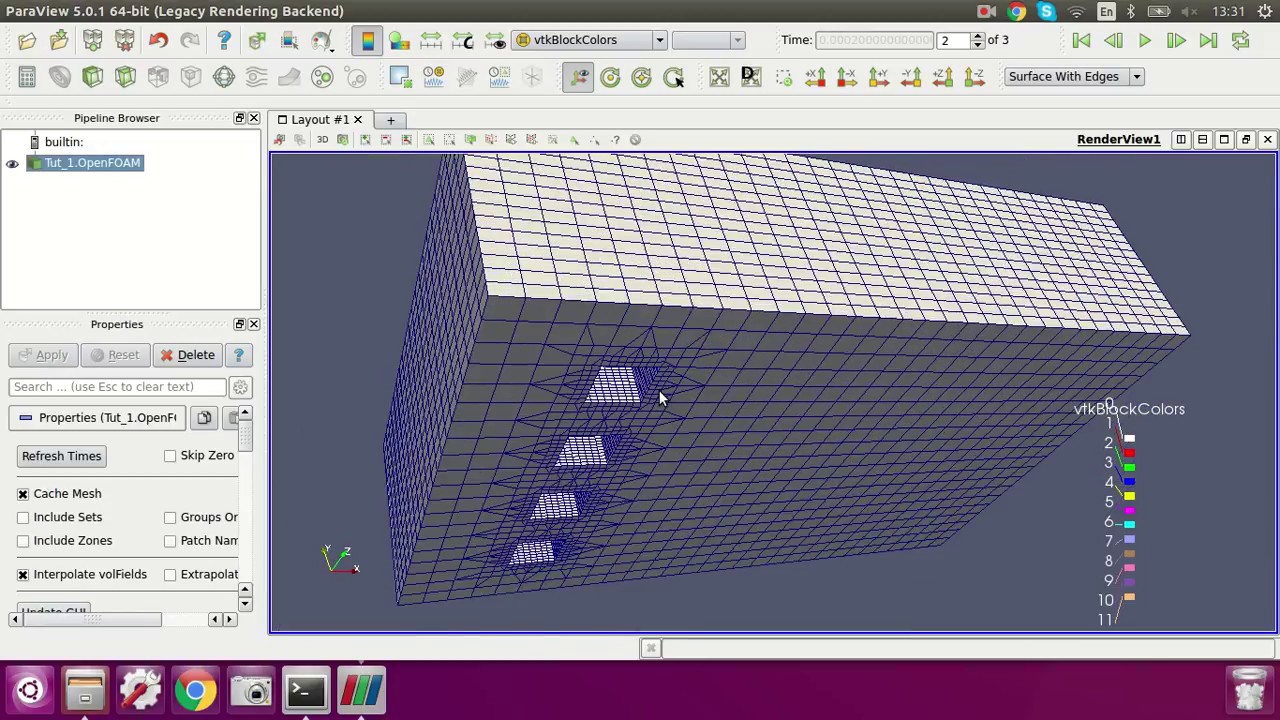The image size is (1280, 720).
Task: Click the Calculator filter icon
Action: click(x=27, y=77)
